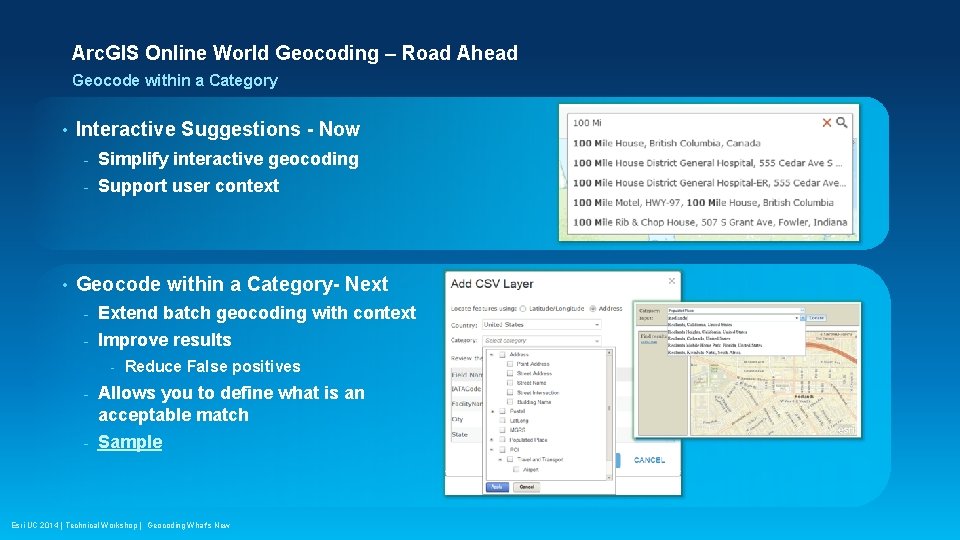Close the Add CSV Layer dialog

672,280
